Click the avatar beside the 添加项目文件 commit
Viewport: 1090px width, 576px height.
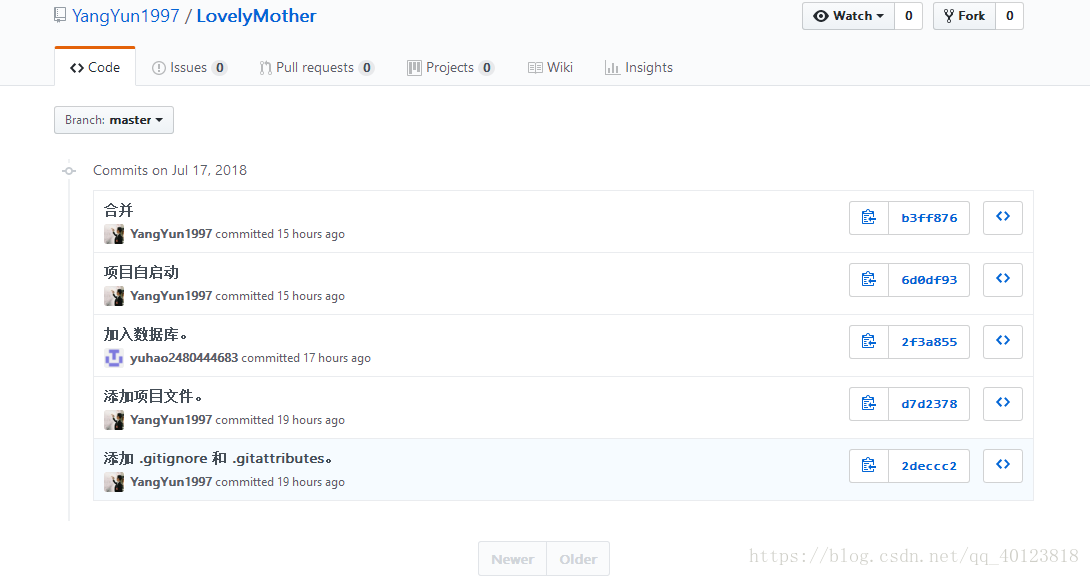point(114,420)
